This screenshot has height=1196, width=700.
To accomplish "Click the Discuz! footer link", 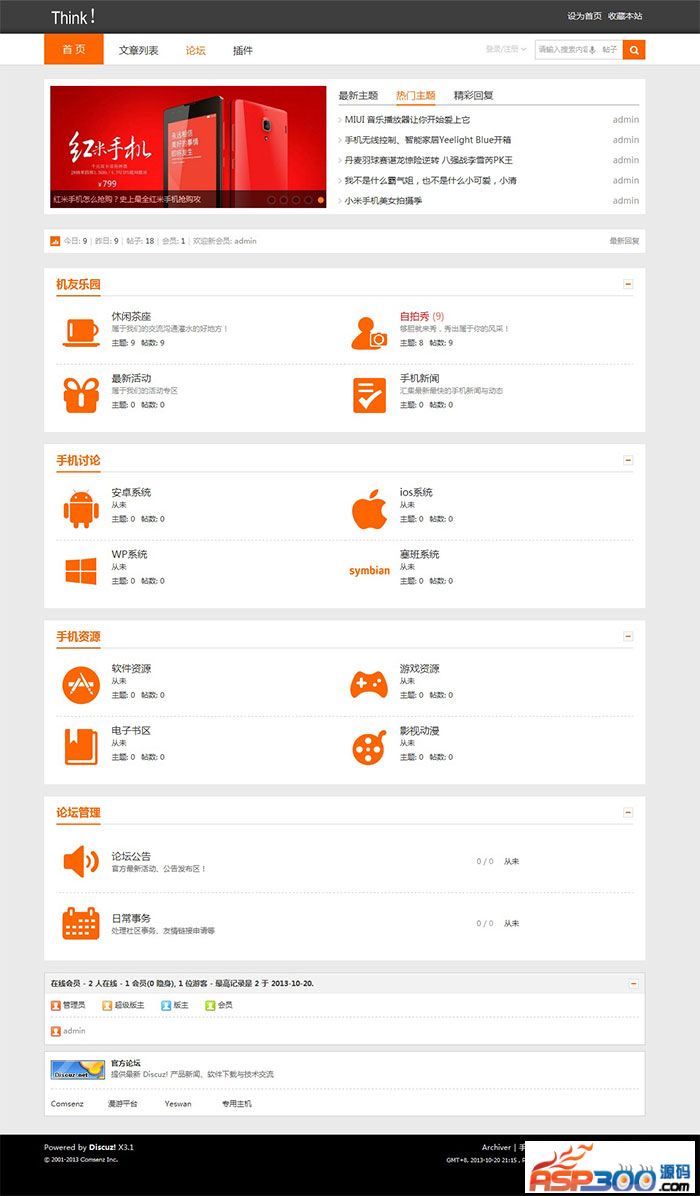I will click(x=102, y=1147).
